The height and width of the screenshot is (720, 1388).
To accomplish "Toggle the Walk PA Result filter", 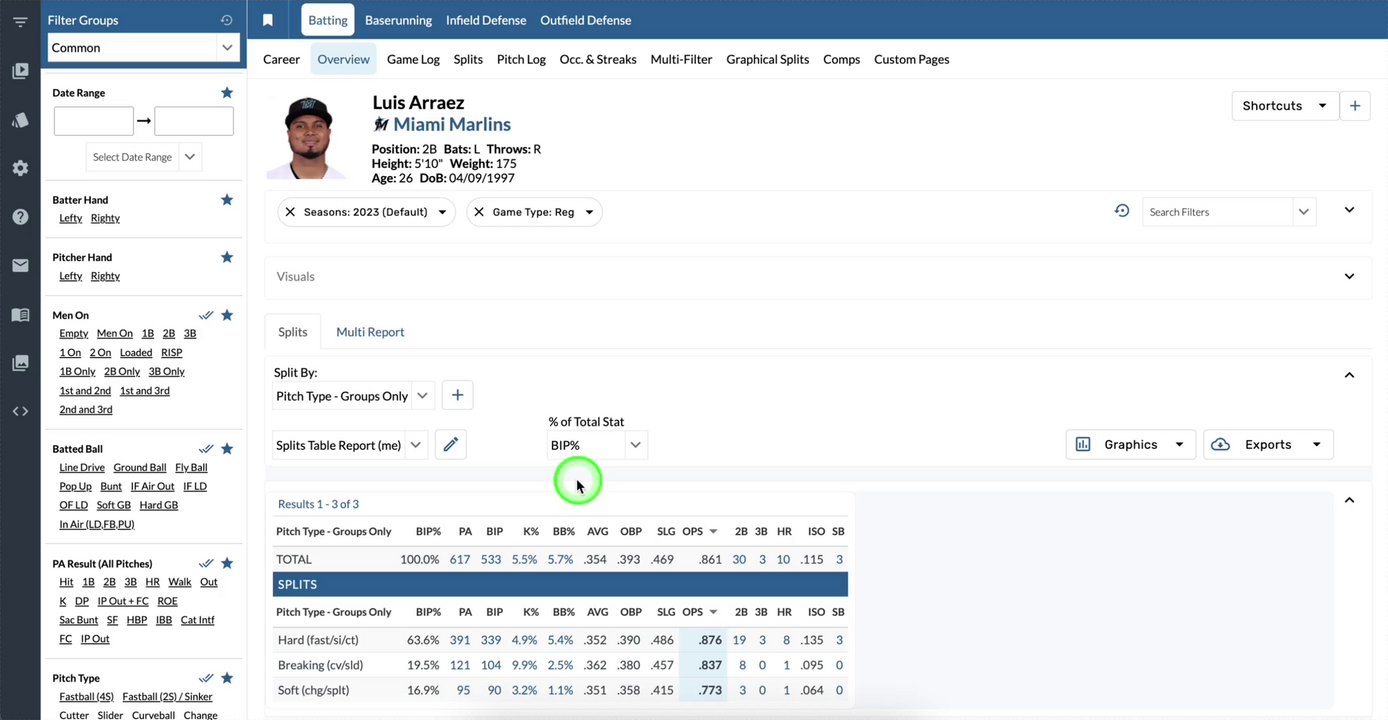I will (180, 582).
